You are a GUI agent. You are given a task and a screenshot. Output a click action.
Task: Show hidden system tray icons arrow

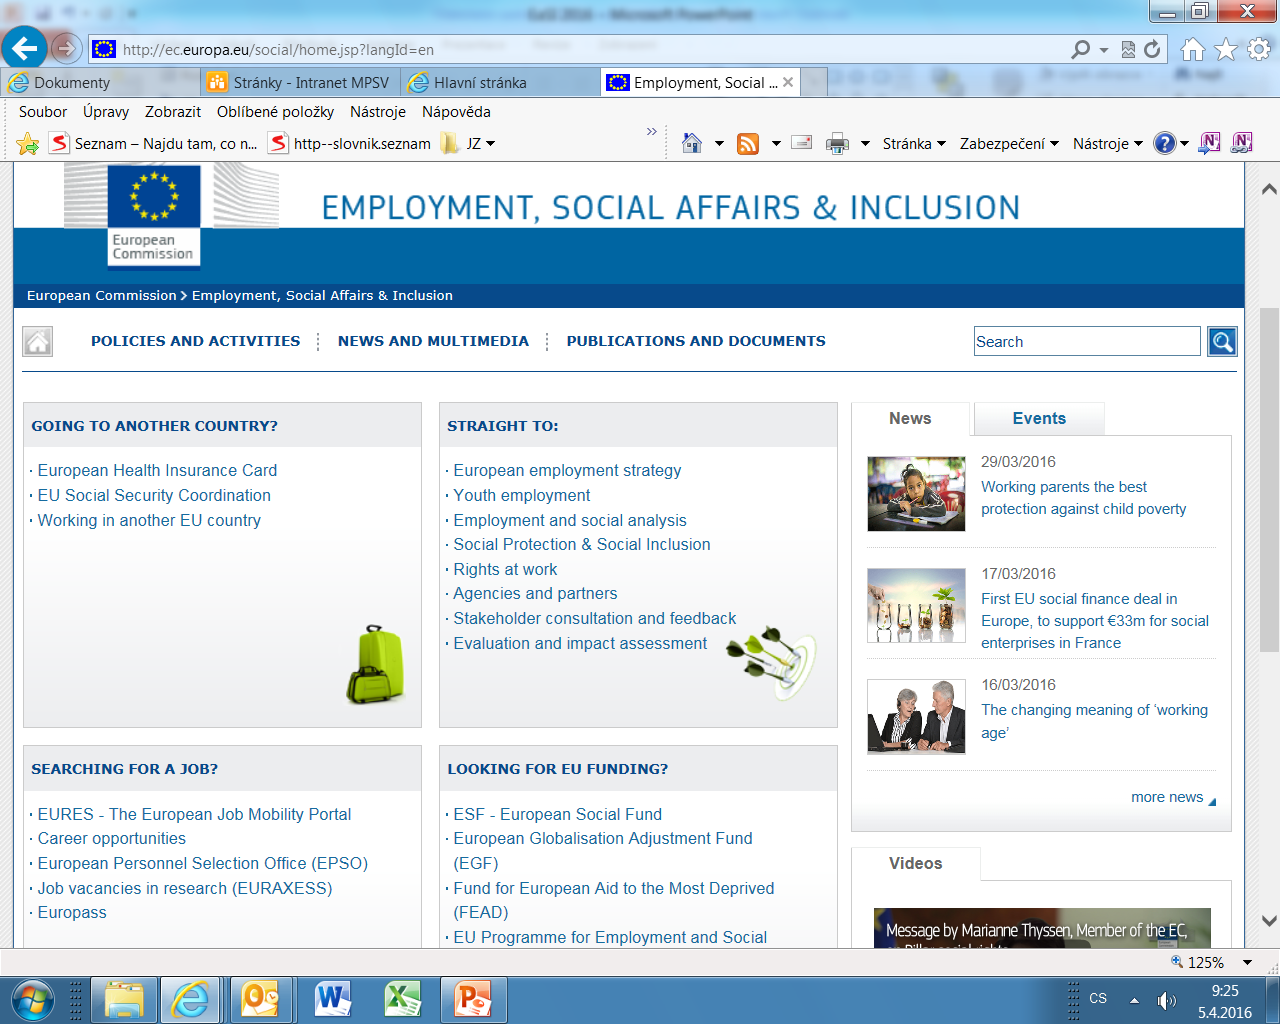tap(1134, 1000)
